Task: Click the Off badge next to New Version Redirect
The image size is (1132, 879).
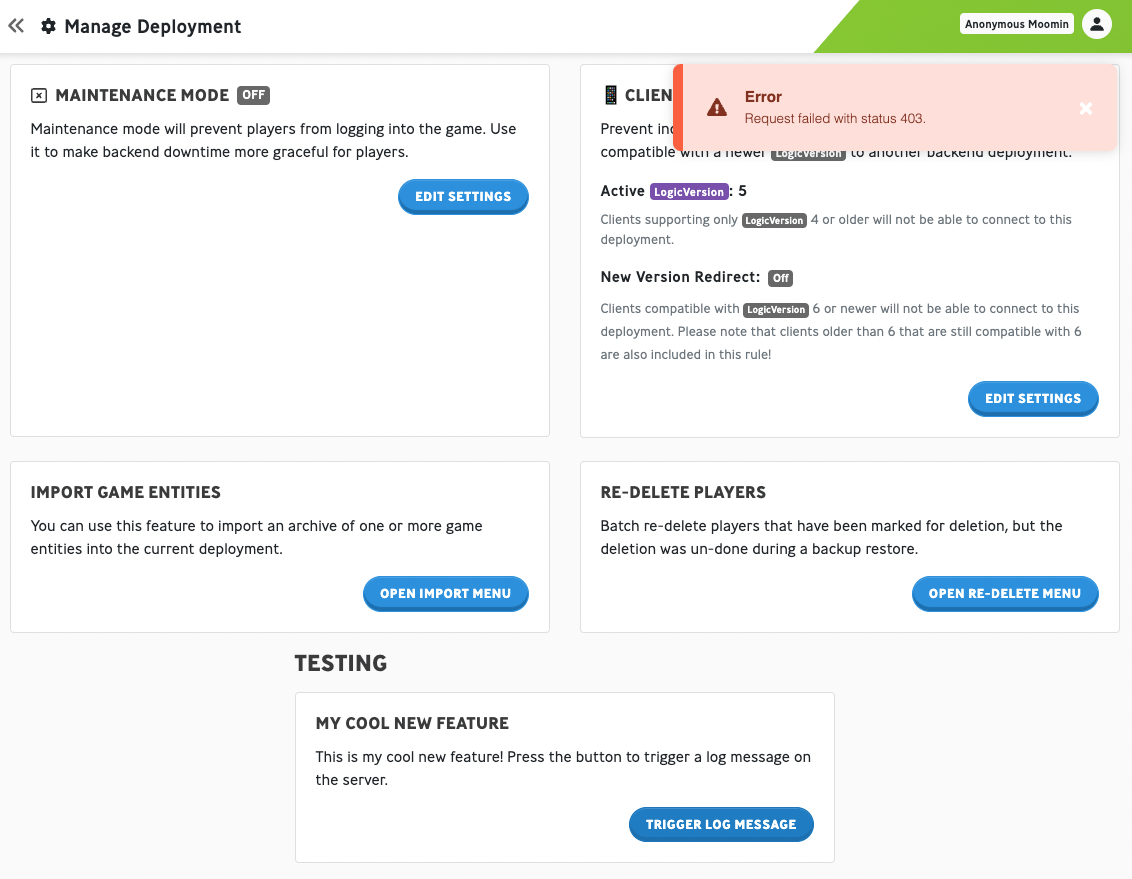Action: tap(780, 278)
